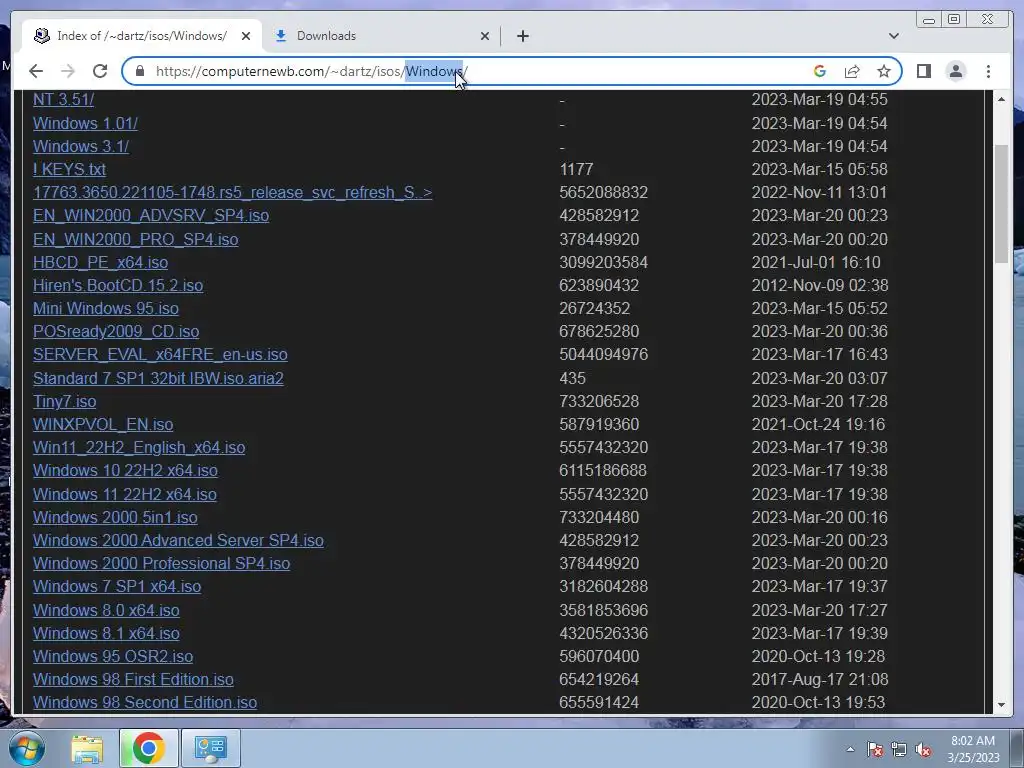This screenshot has height=768, width=1024.
Task: Download Windows 7 SP1 x64.iso
Action: pyautogui.click(x=117, y=586)
